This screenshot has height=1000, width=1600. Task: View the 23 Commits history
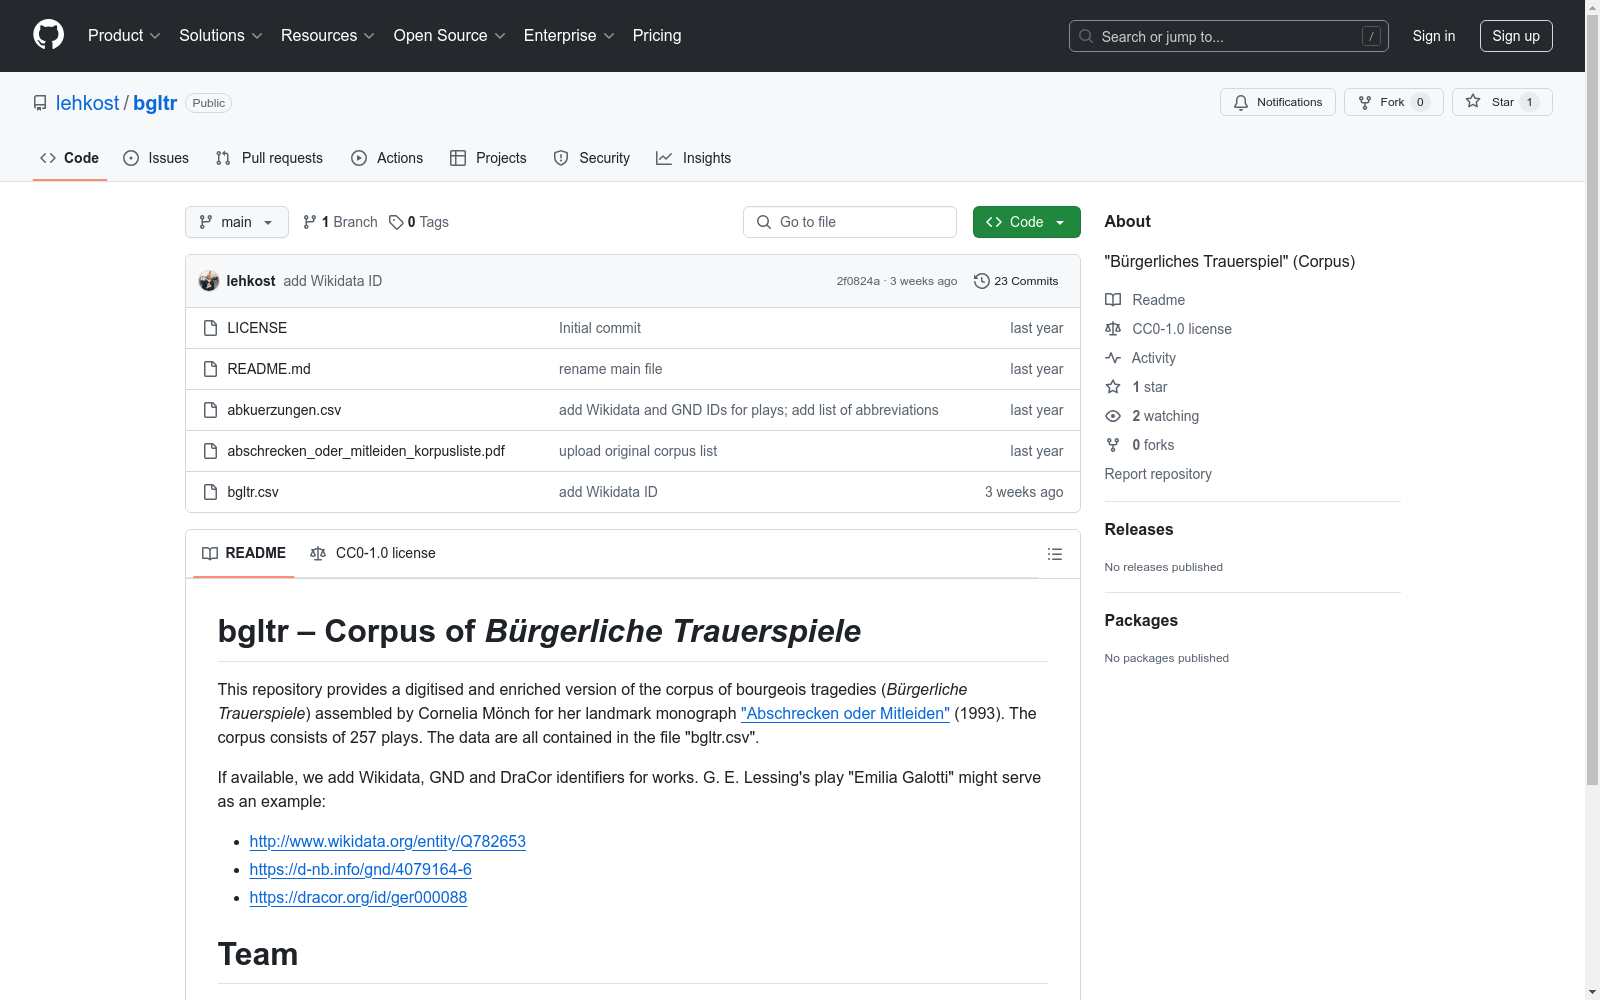pos(1016,281)
